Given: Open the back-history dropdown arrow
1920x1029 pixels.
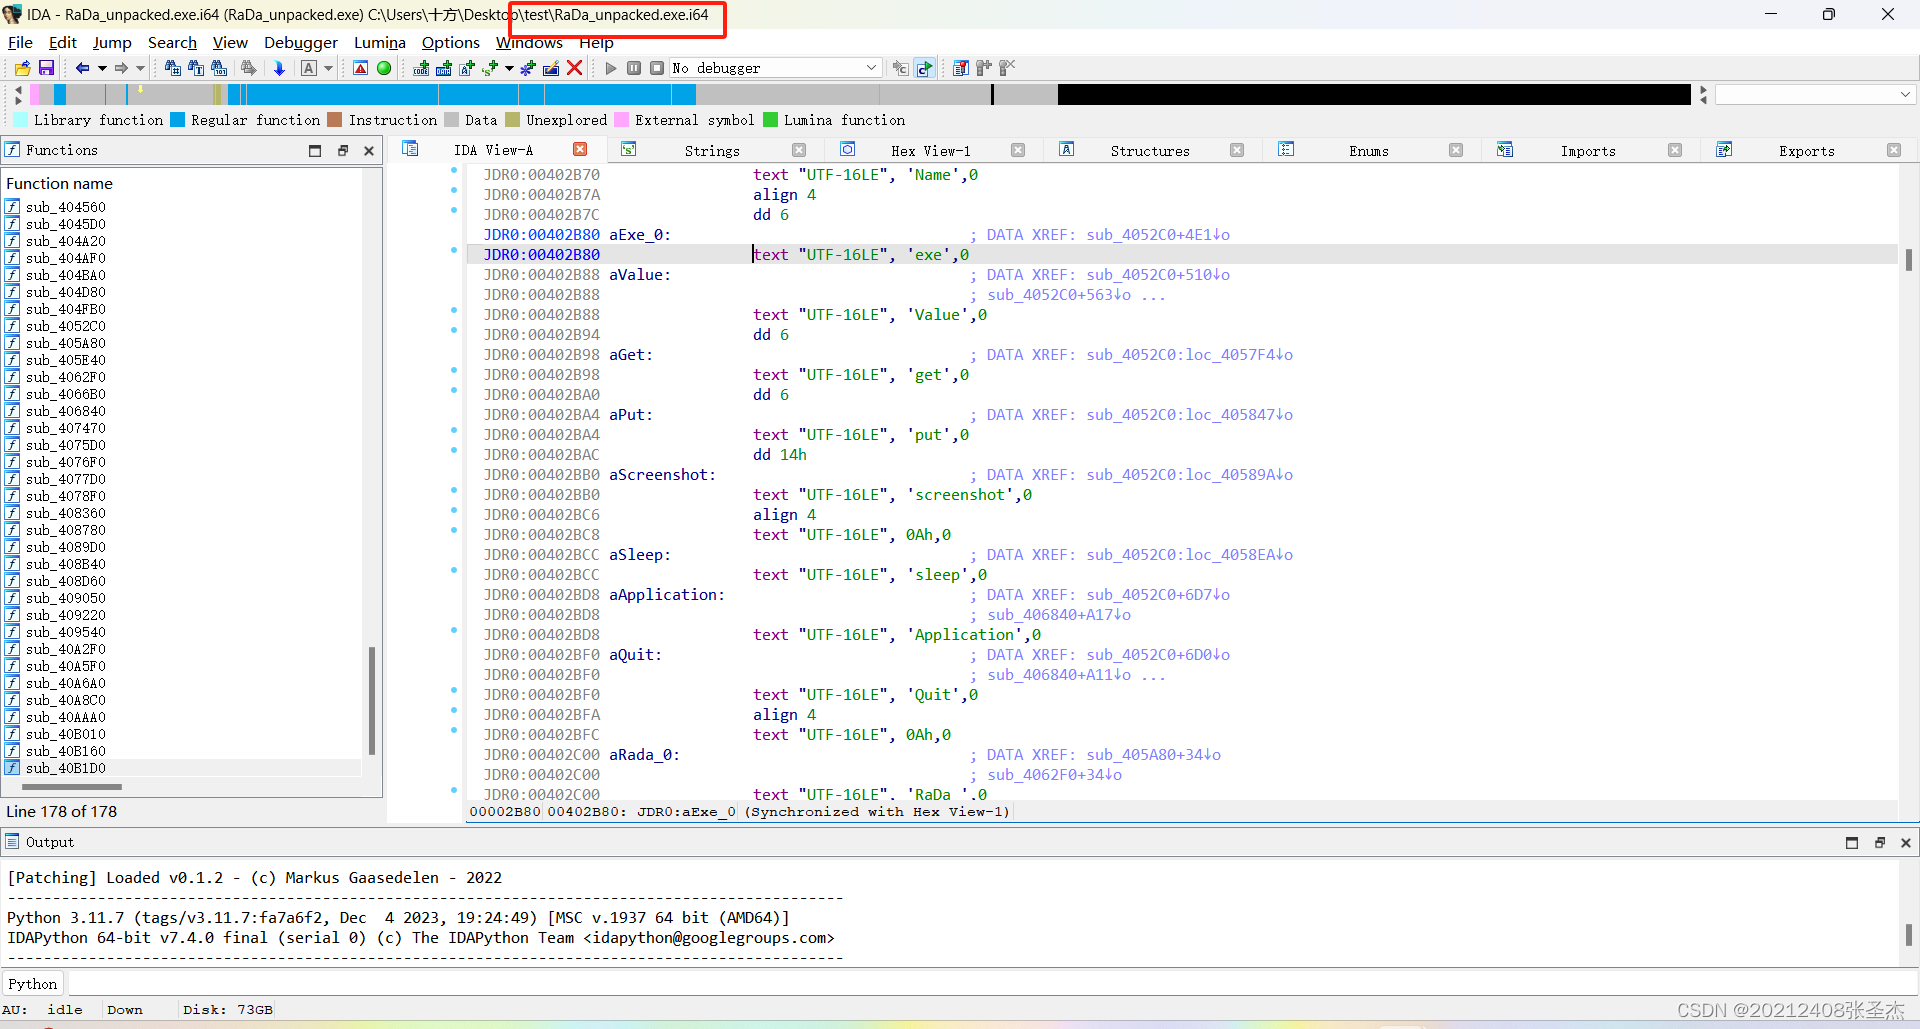Looking at the screenshot, I should [101, 68].
